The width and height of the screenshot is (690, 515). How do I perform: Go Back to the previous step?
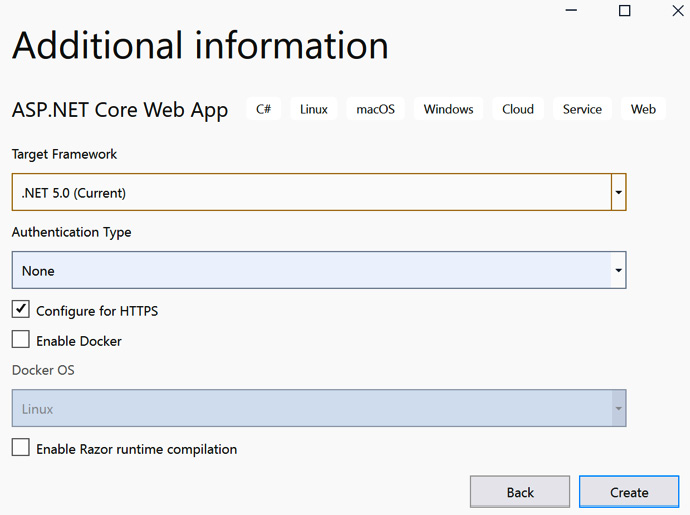520,492
